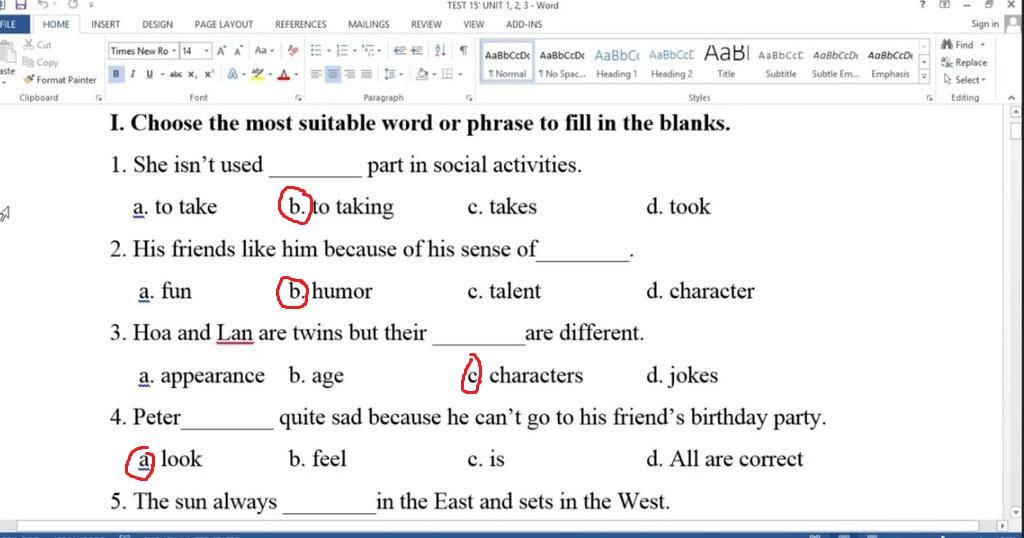
Task: Increase the paragraph indent
Action: tap(416, 51)
